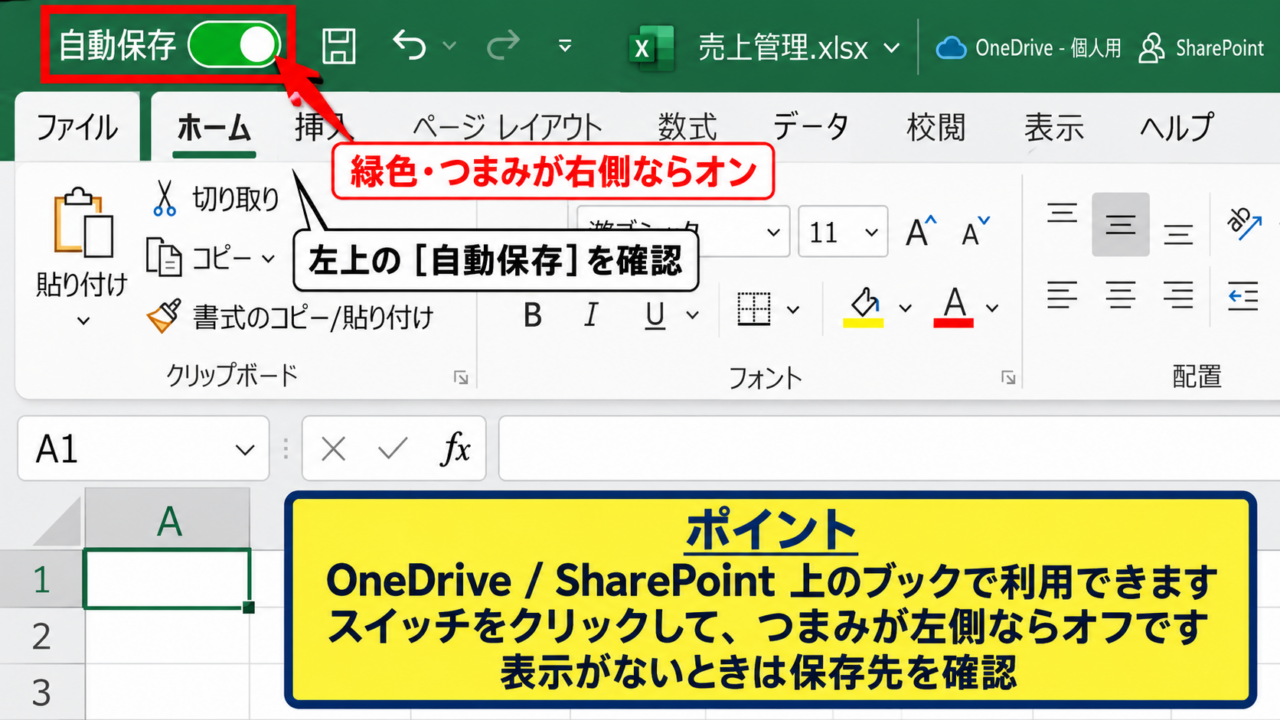
Task: Open the データ tab
Action: pos(811,128)
